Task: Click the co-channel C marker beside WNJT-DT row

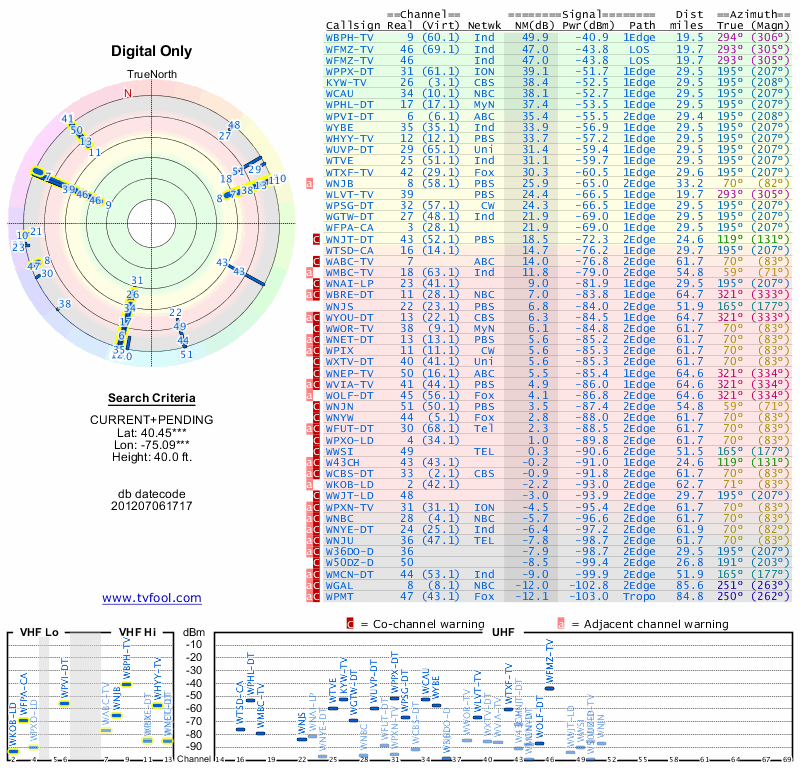Action: 316,239
